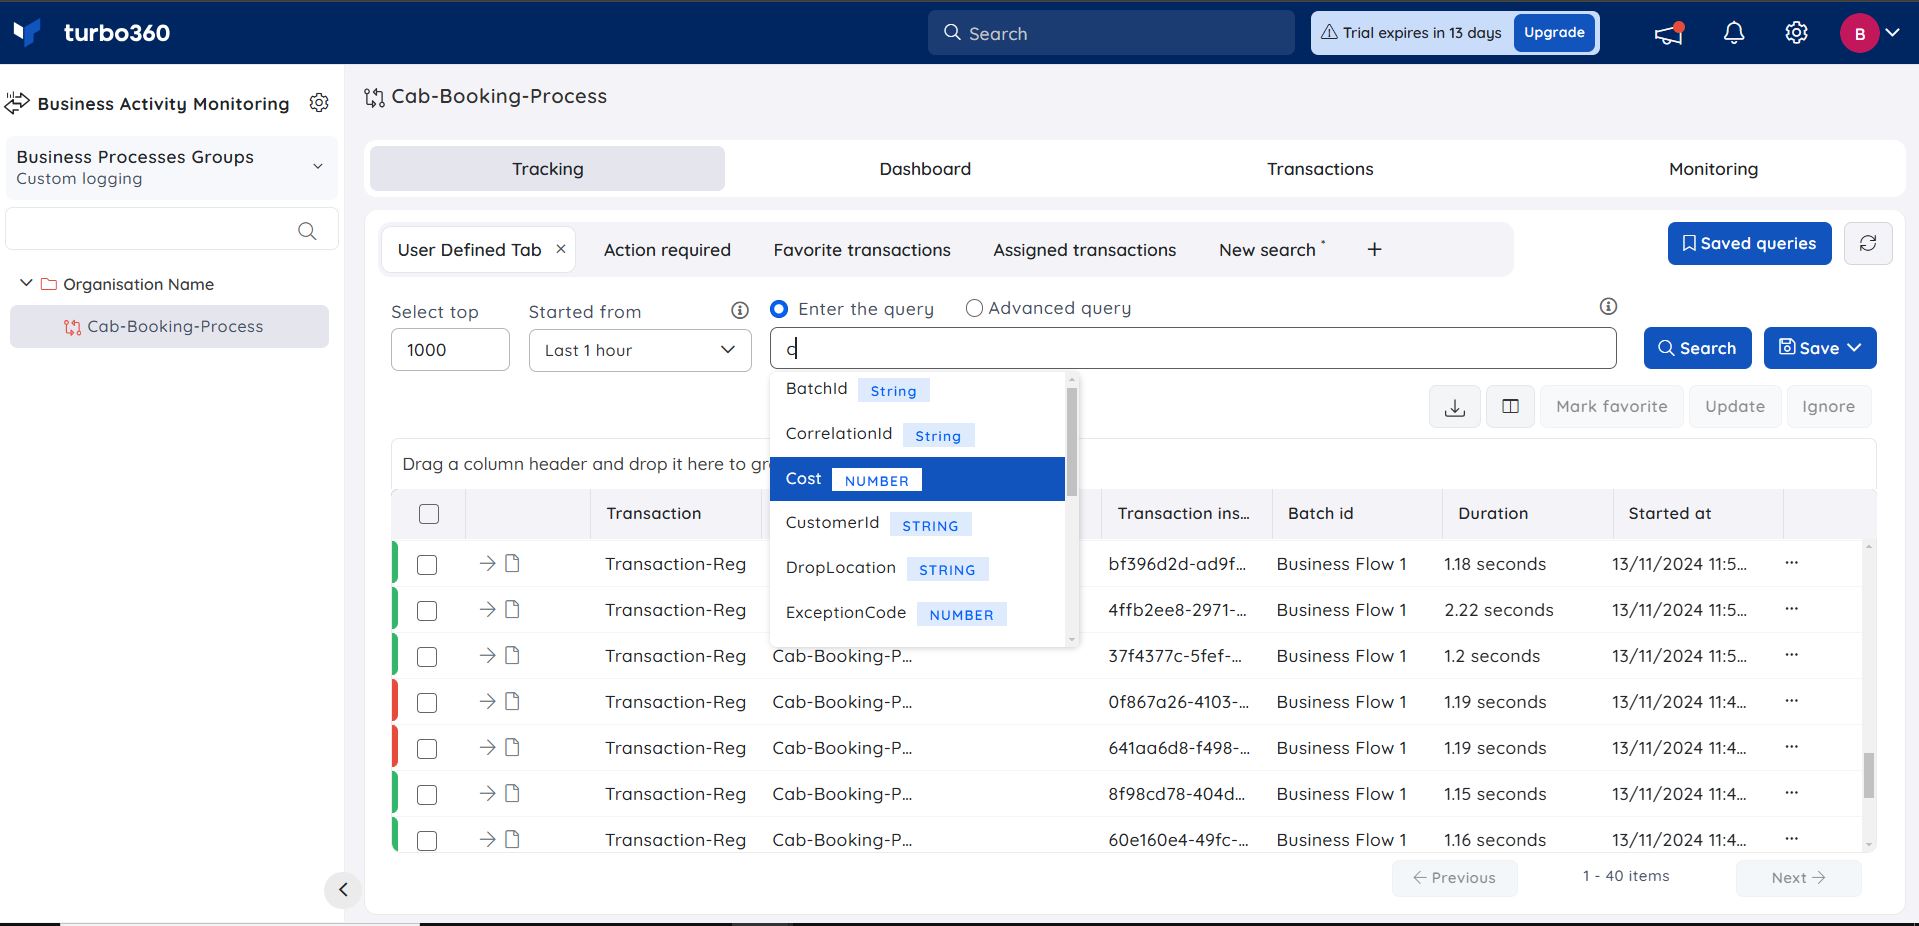Screen dimensions: 1919x926
Task: Choose CorrelationId suggestion
Action: tap(917, 434)
